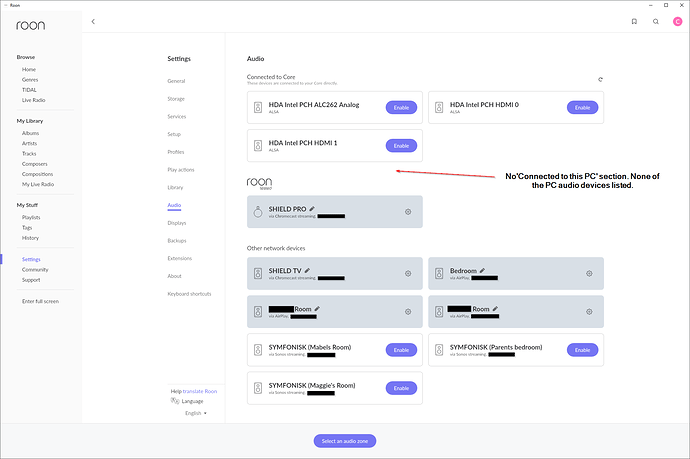Edit SHIELD PRO name pencil icon
The image size is (690, 459).
tap(312, 209)
